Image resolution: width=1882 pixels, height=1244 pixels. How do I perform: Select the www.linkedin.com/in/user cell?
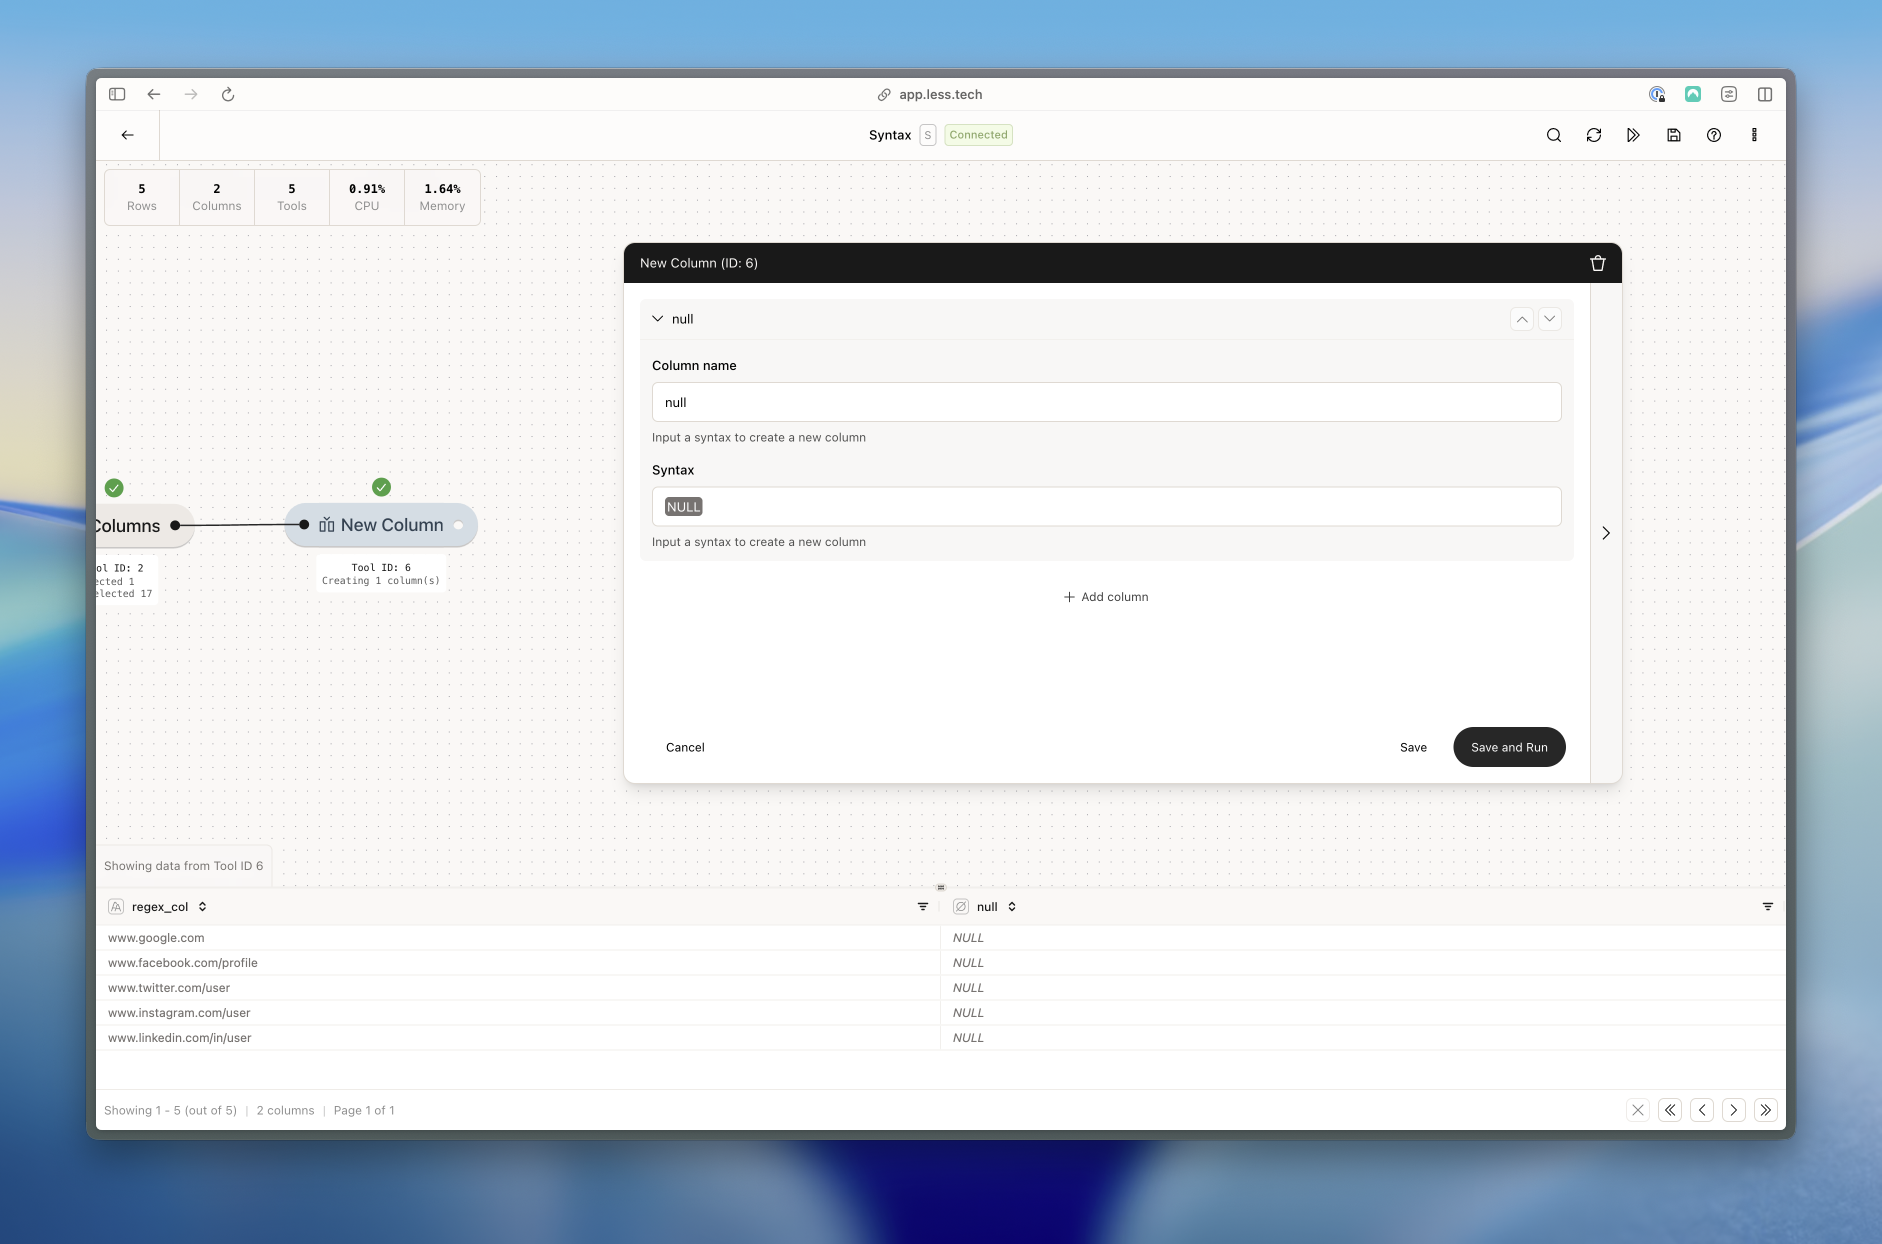[x=518, y=1038]
